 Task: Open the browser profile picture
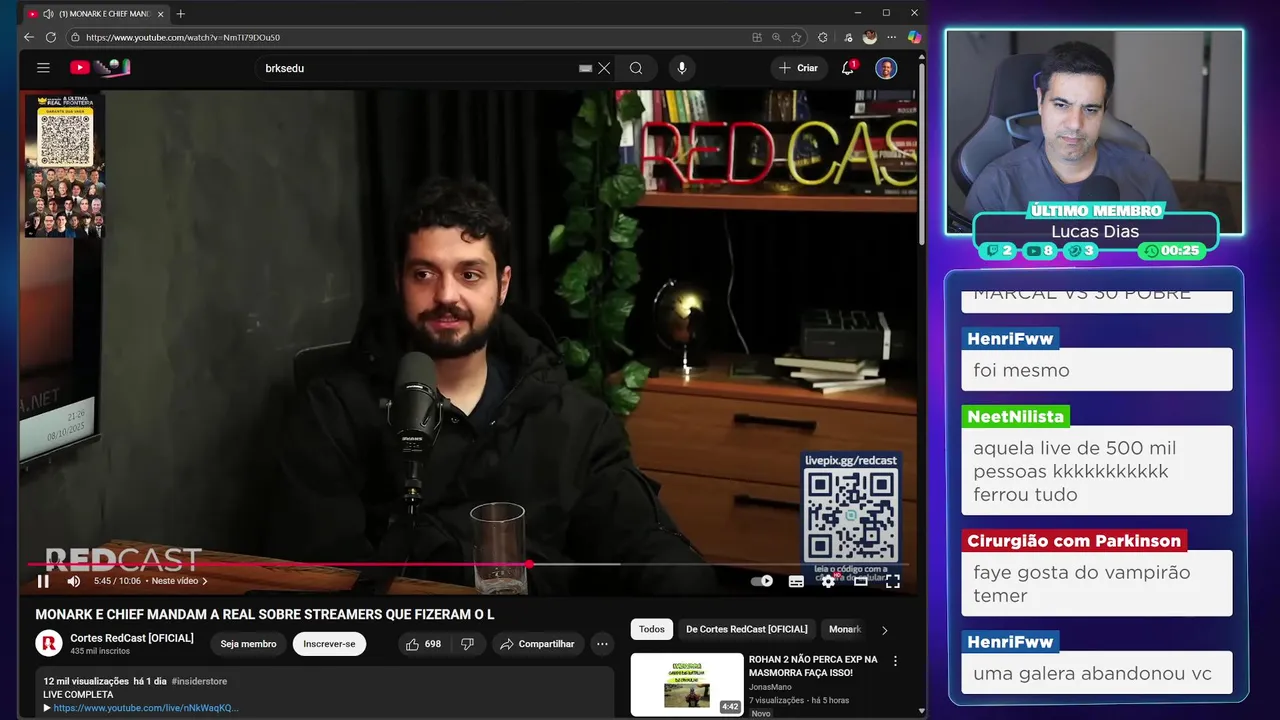[x=870, y=37]
